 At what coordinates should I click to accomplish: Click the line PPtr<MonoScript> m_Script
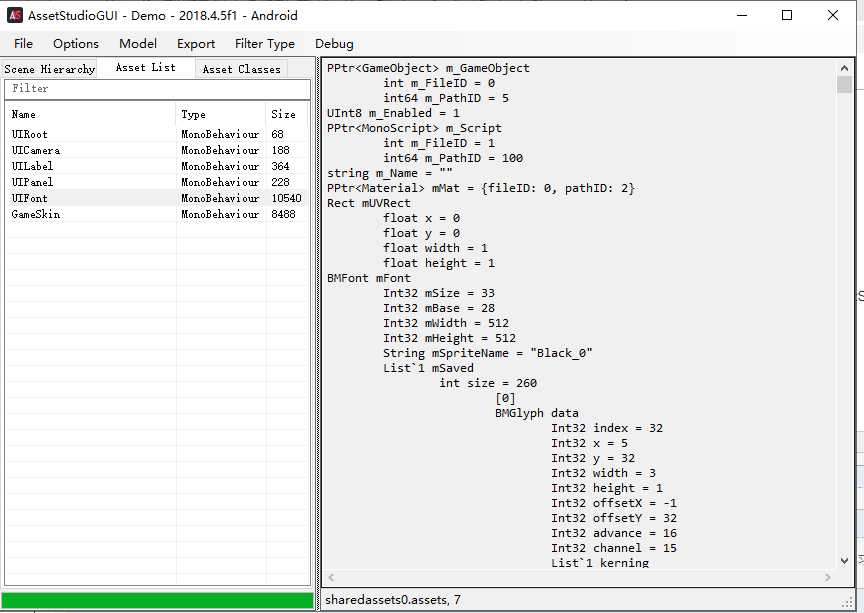(x=414, y=128)
